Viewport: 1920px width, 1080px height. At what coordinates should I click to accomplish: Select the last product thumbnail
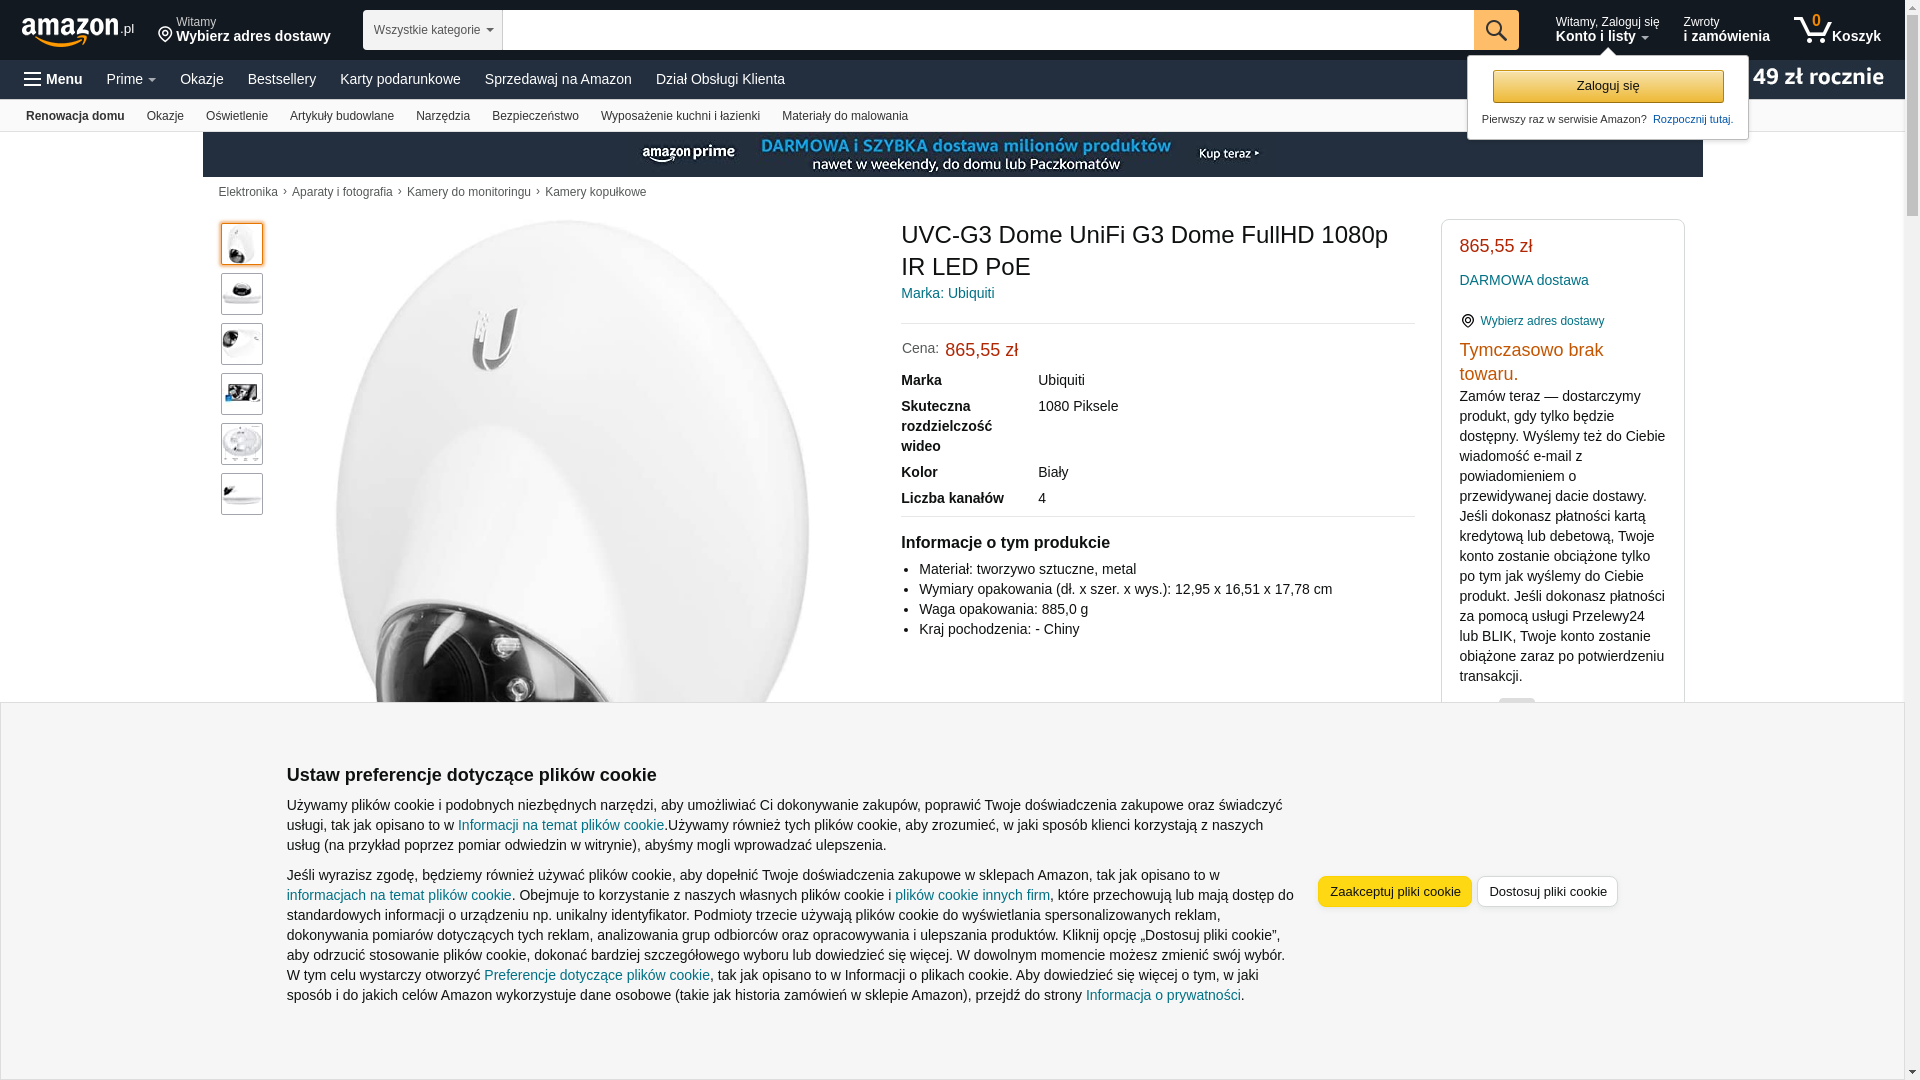tap(242, 494)
